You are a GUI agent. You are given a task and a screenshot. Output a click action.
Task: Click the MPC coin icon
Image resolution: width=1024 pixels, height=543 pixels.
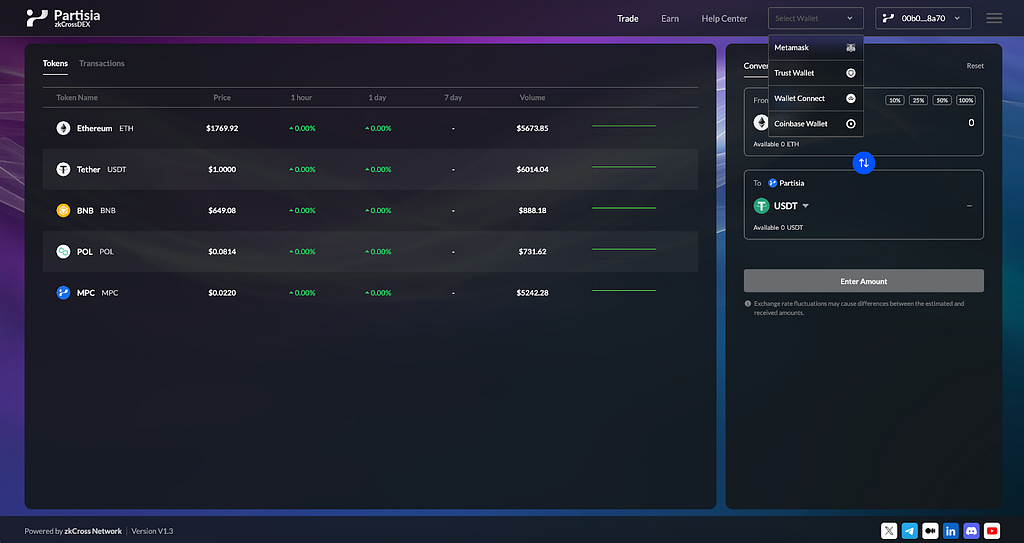coord(63,293)
